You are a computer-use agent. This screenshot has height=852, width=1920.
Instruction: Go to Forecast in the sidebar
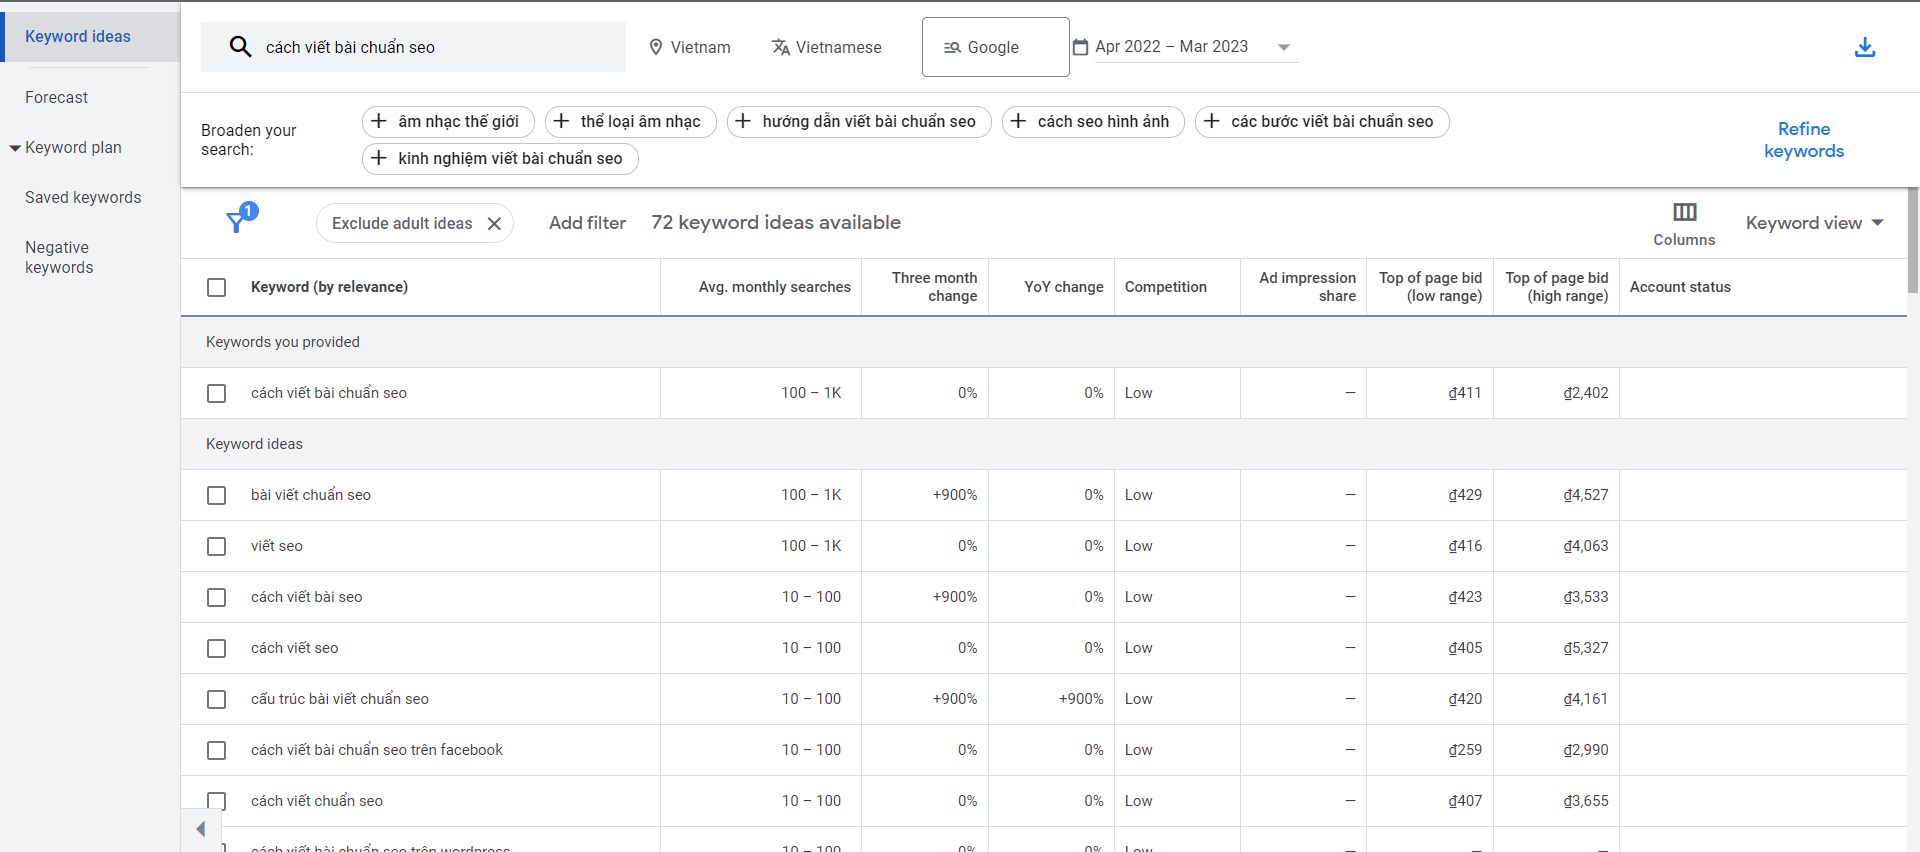tap(57, 97)
